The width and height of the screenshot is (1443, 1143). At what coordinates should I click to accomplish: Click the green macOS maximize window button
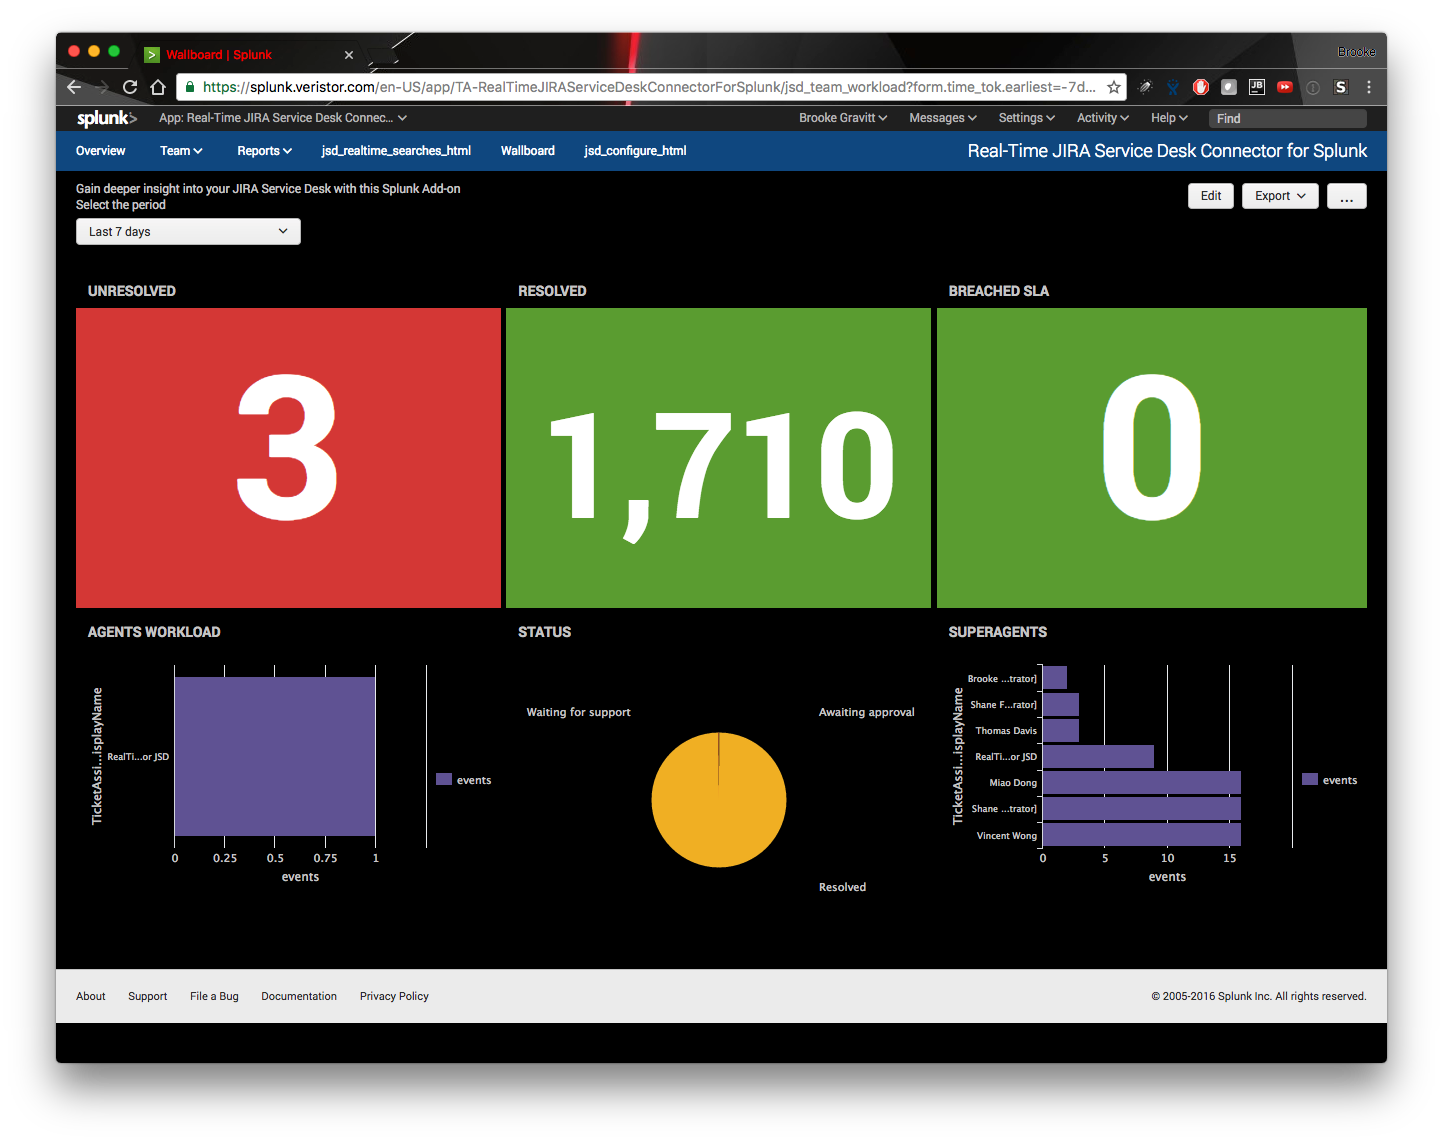pyautogui.click(x=114, y=51)
